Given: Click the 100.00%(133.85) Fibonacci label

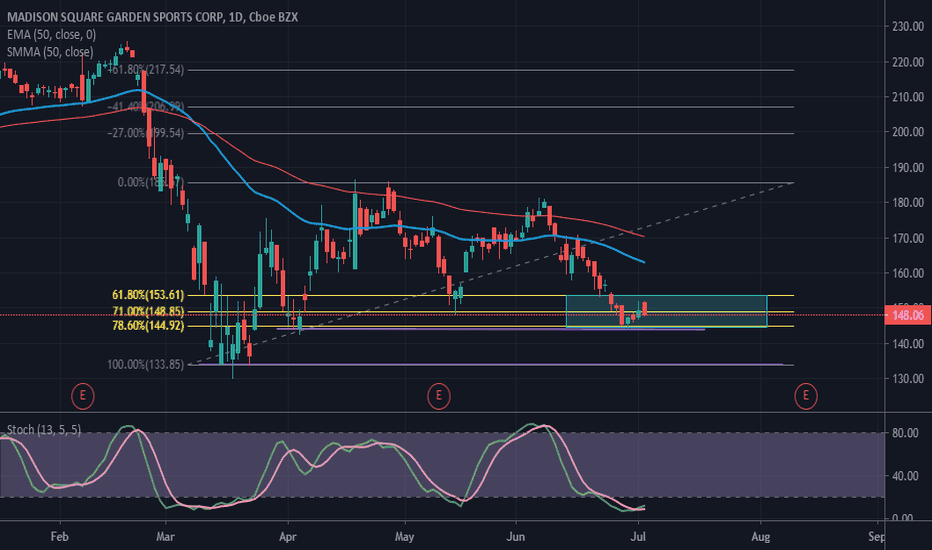Looking at the screenshot, I should (146, 364).
